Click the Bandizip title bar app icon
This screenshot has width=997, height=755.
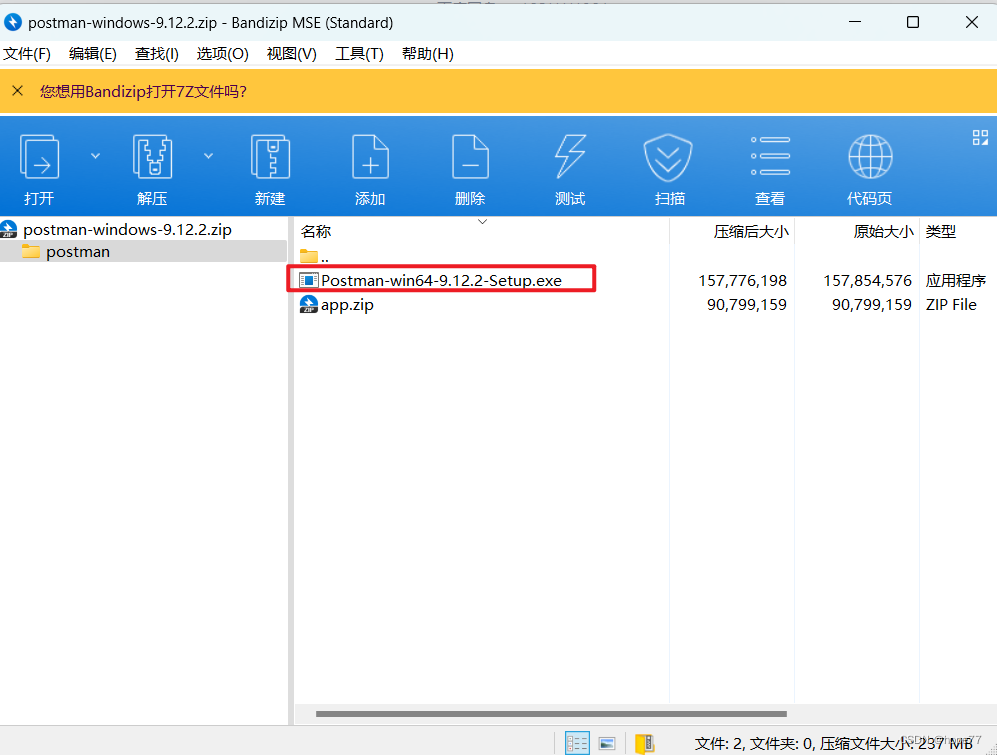click(x=13, y=22)
